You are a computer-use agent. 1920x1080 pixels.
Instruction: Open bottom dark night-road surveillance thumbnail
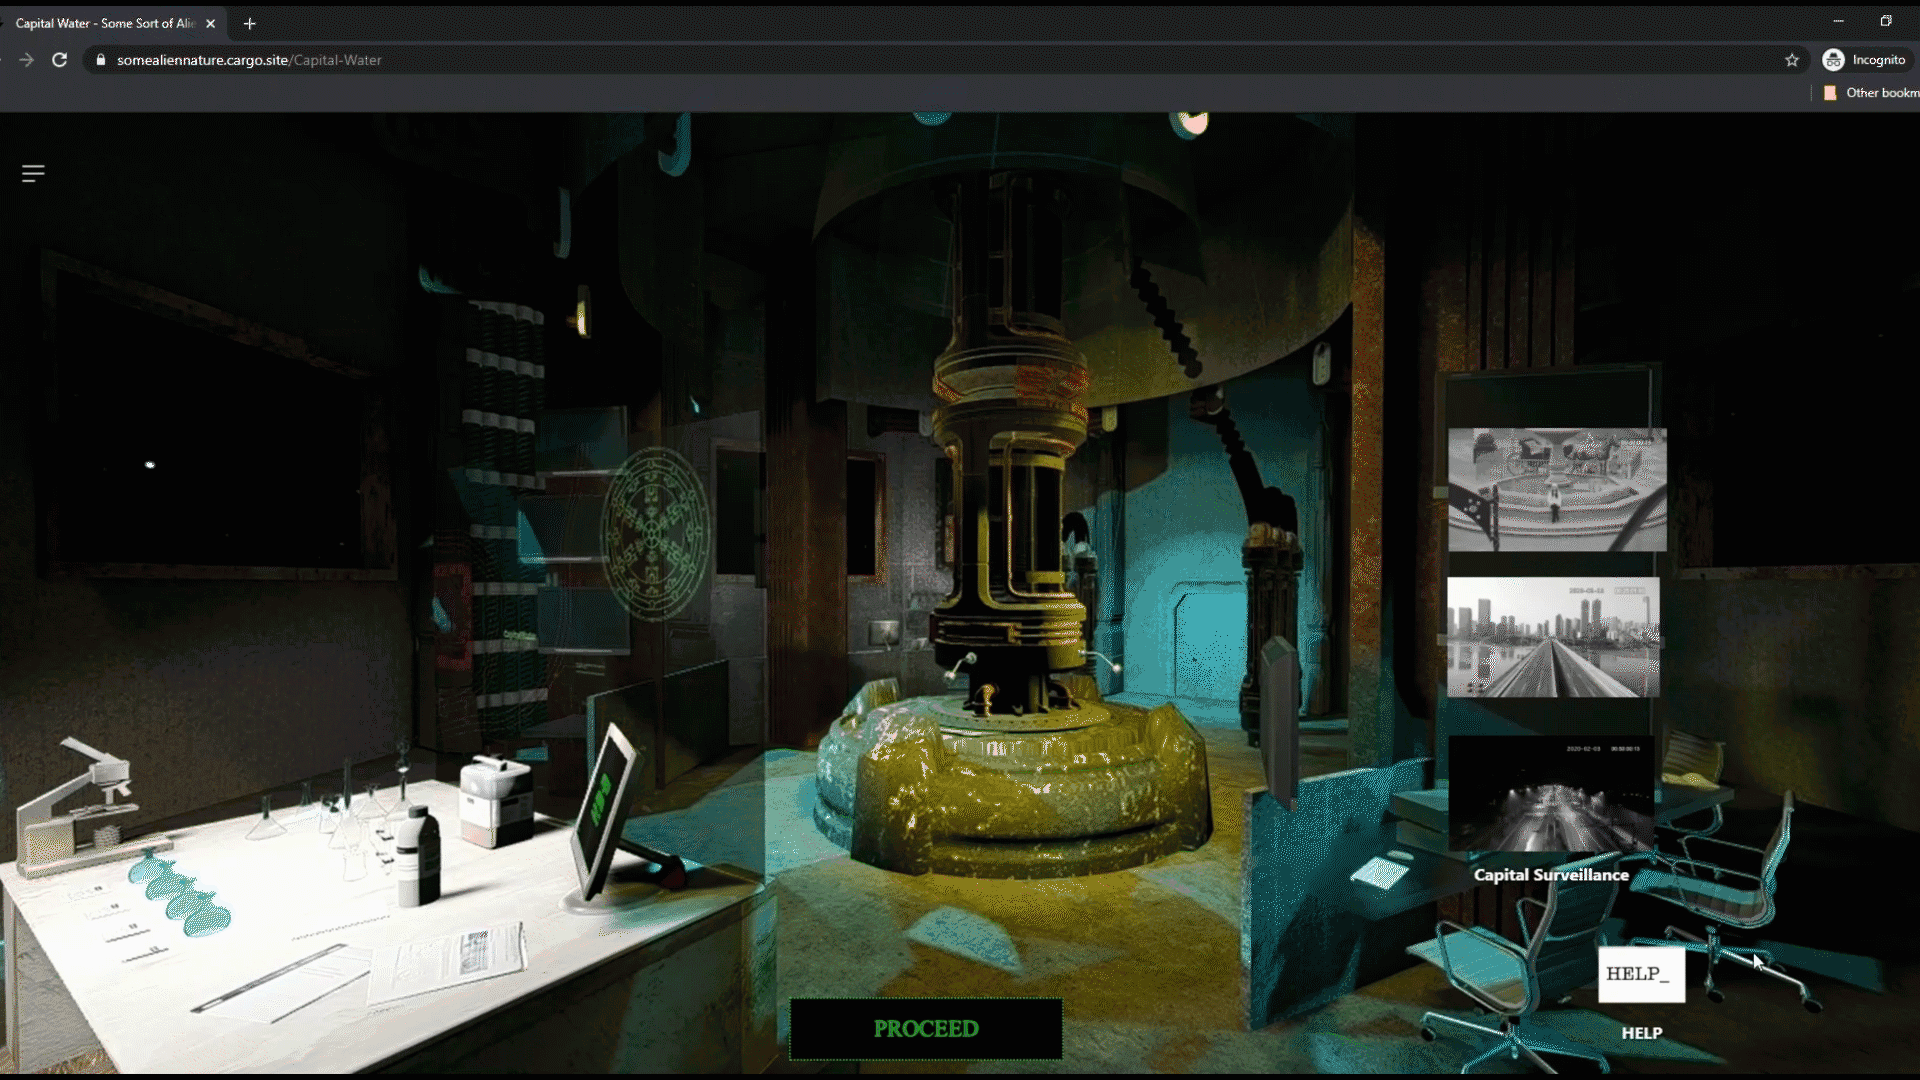(x=1550, y=795)
